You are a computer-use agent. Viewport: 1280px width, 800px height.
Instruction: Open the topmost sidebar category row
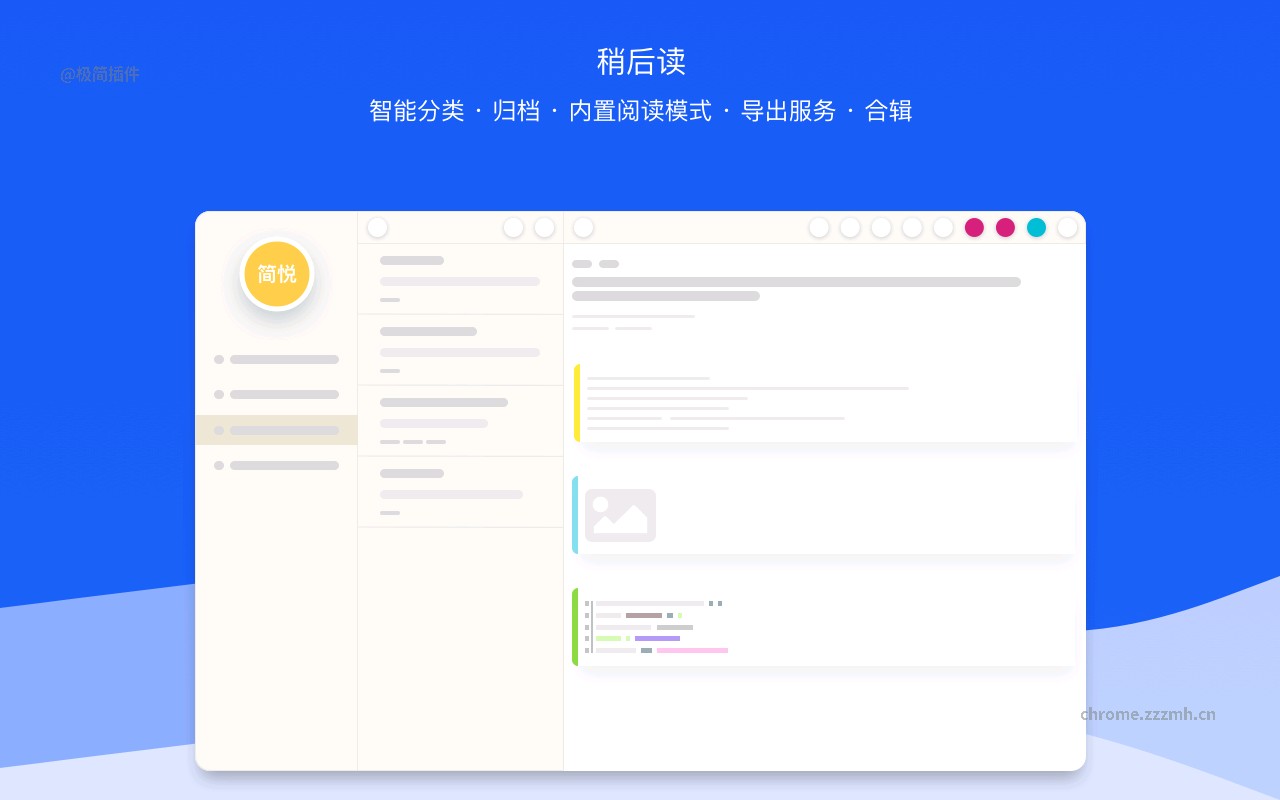point(276,359)
